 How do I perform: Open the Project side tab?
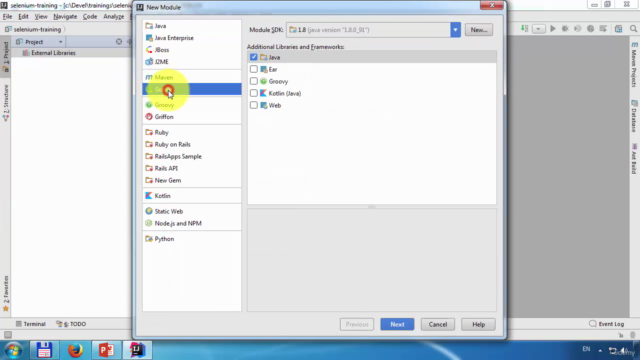coord(6,57)
